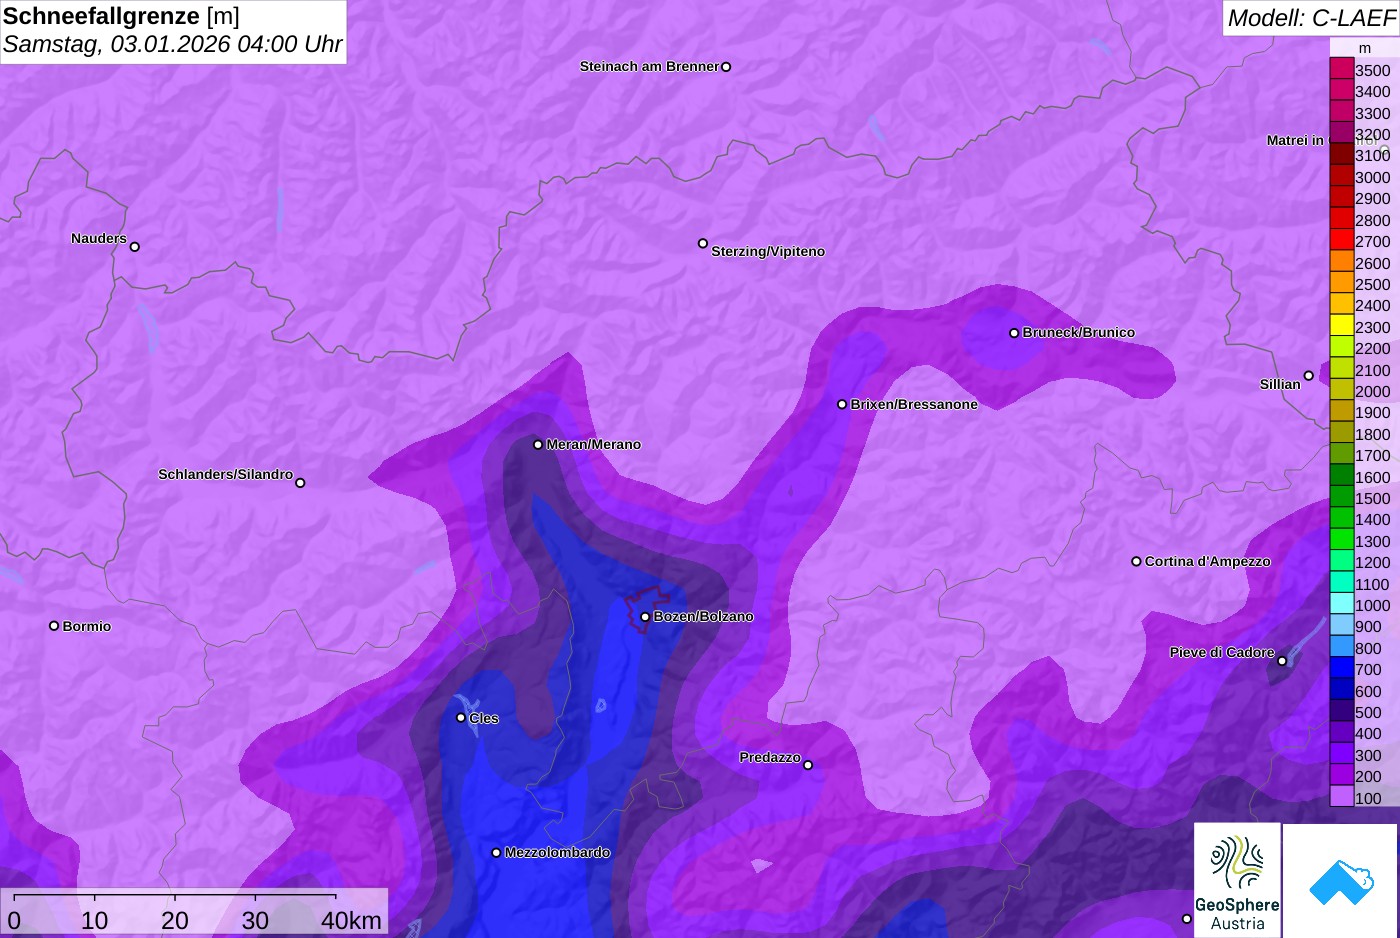This screenshot has height=938, width=1400.
Task: Click the Predazzo location marker
Action: (x=808, y=765)
